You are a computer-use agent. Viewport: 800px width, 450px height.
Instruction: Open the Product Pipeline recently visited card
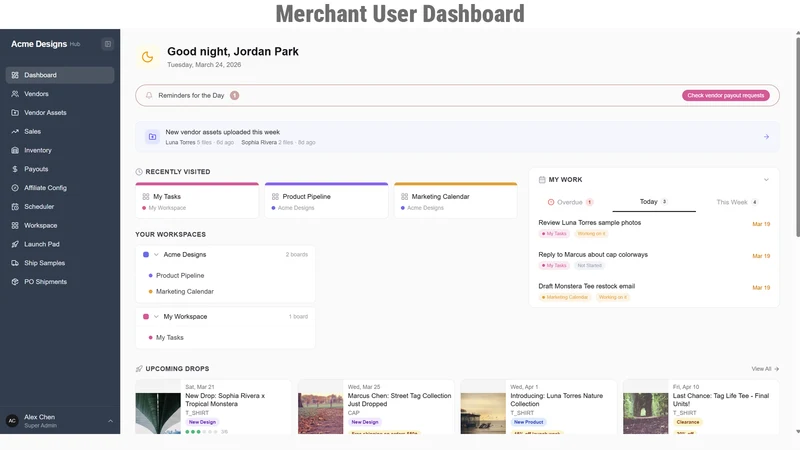point(326,201)
